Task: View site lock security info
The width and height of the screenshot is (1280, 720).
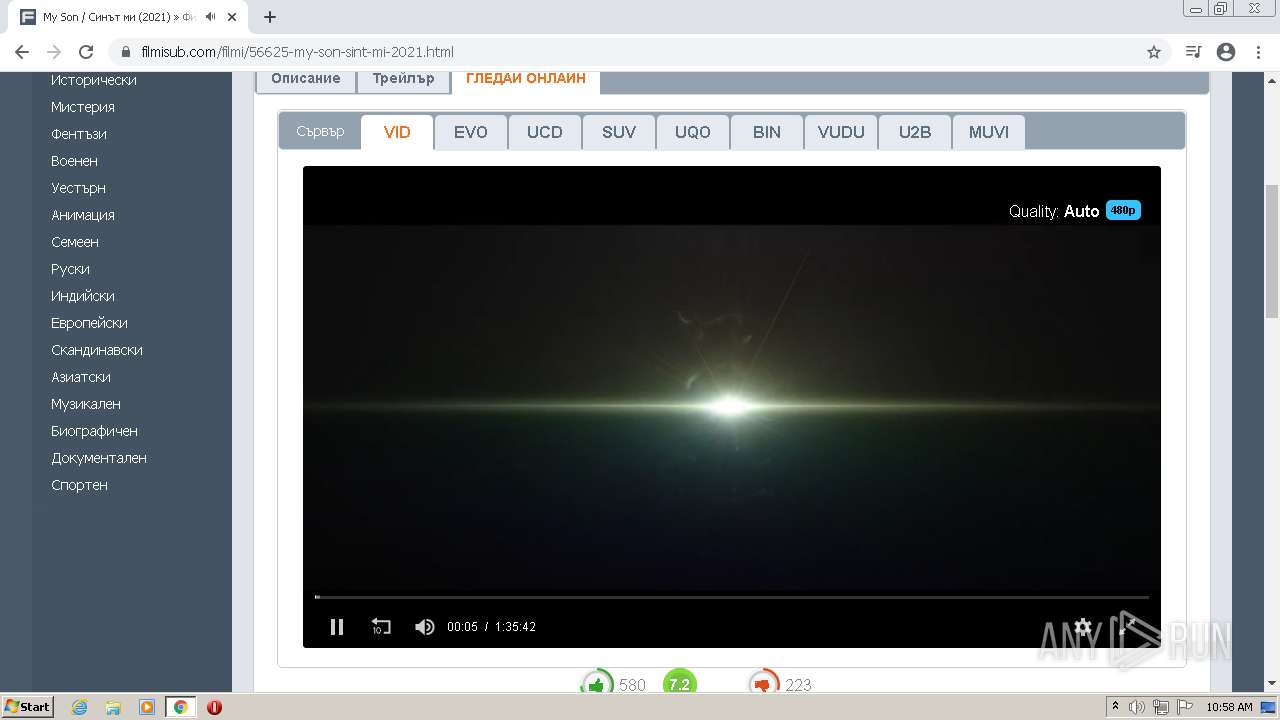Action: [125, 52]
